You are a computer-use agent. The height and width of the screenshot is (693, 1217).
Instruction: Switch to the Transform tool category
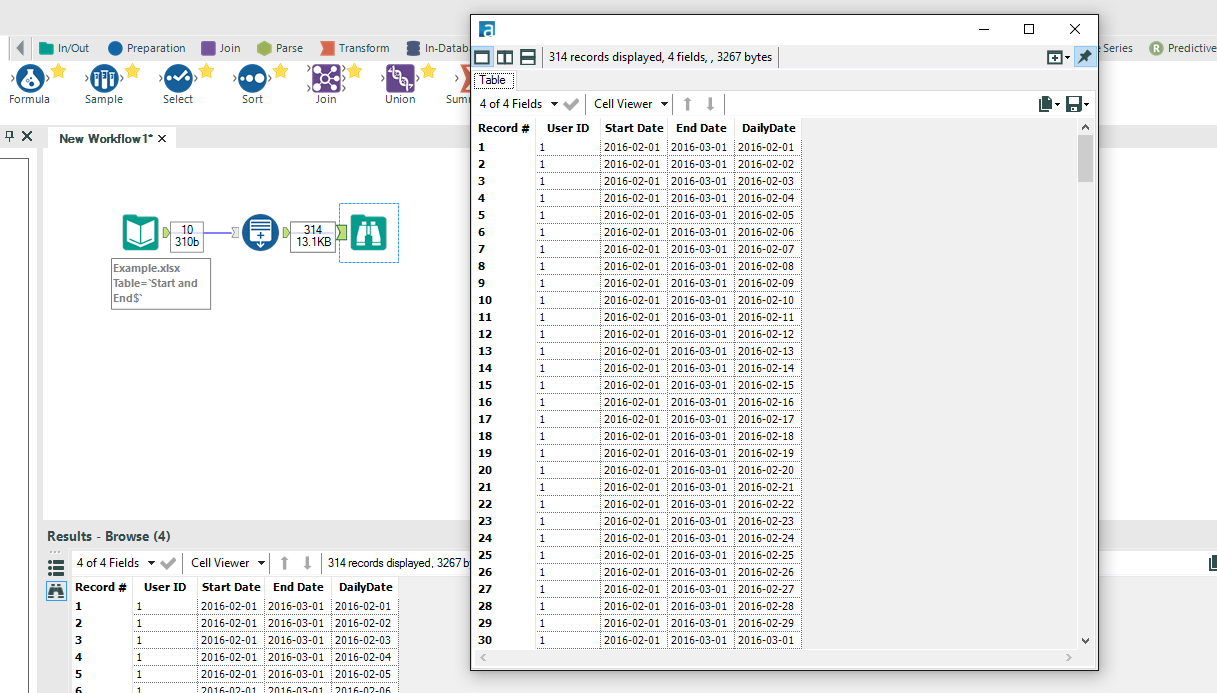coord(355,48)
